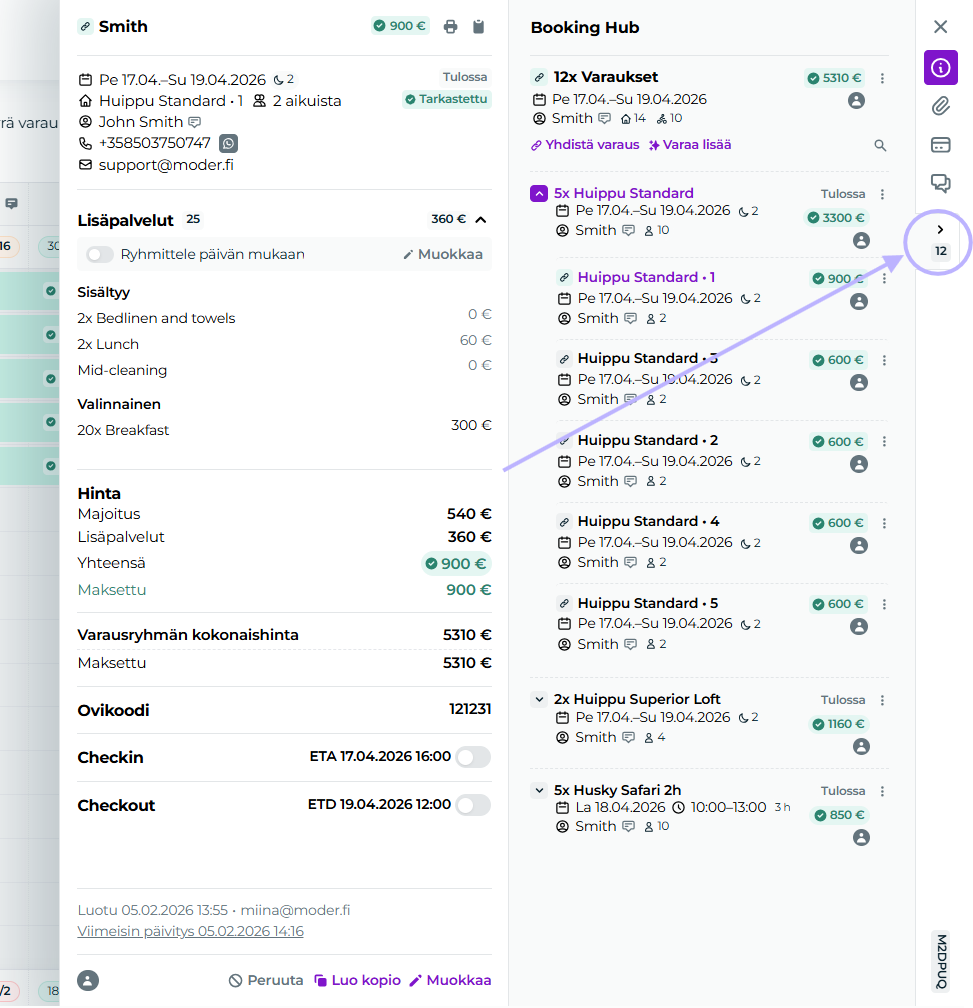Enable the Checkin toggle
973x1008 pixels.
[472, 757]
